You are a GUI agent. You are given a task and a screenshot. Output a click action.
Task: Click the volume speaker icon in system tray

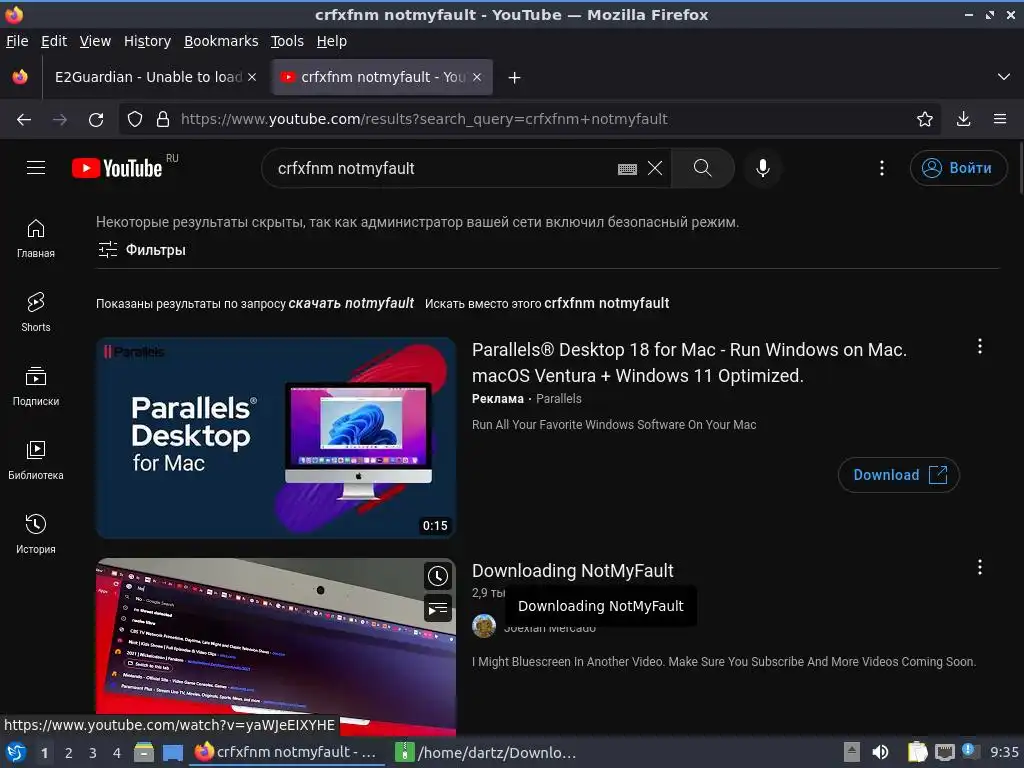point(880,752)
